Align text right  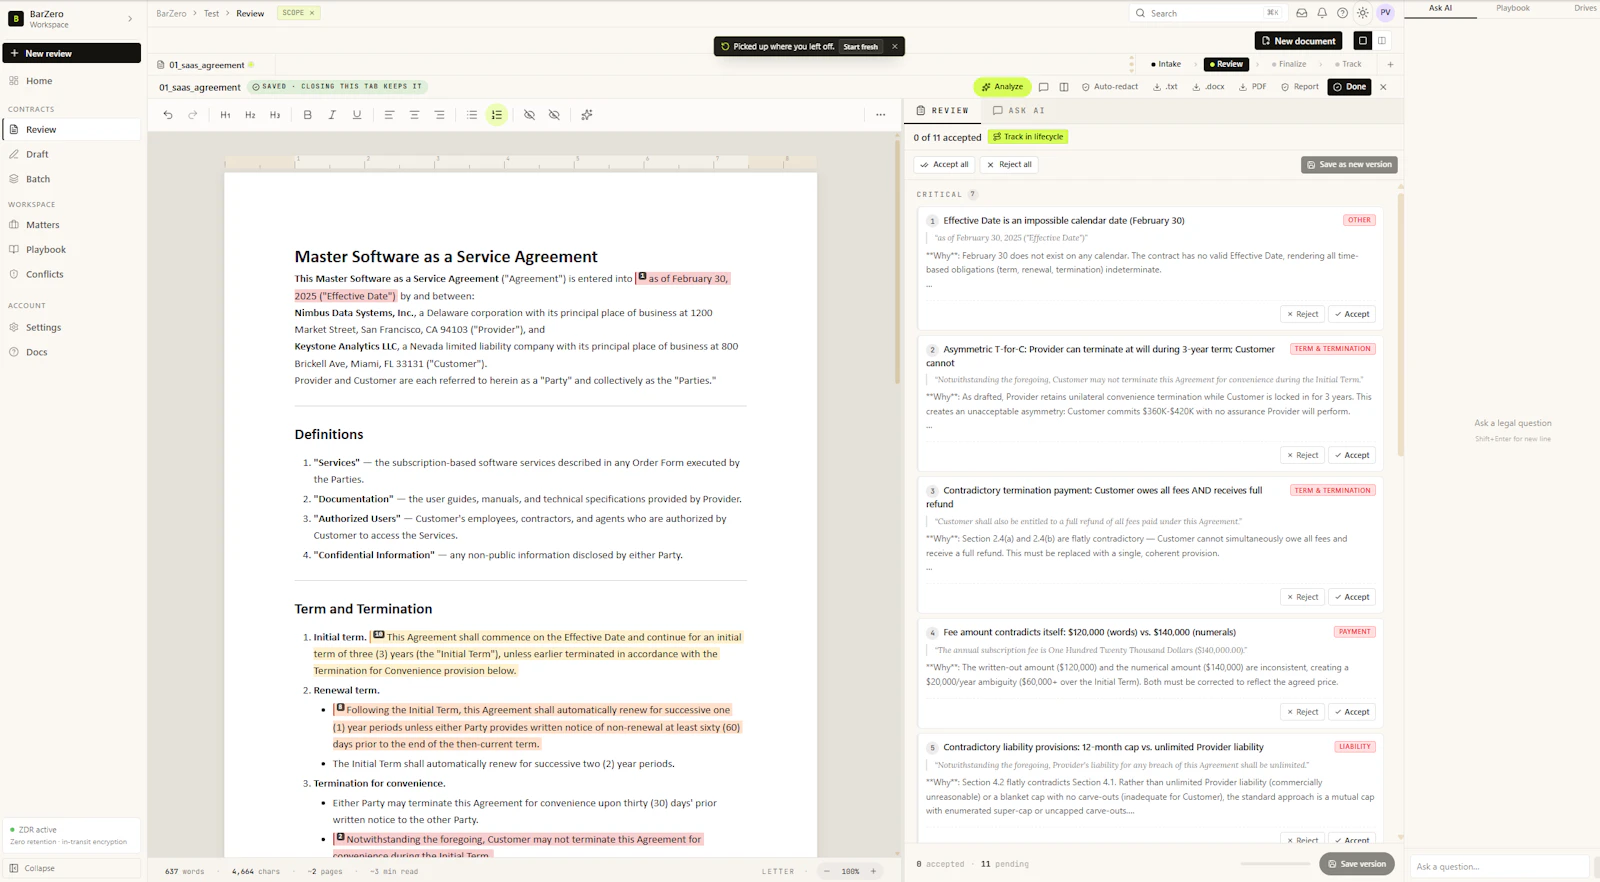click(439, 115)
